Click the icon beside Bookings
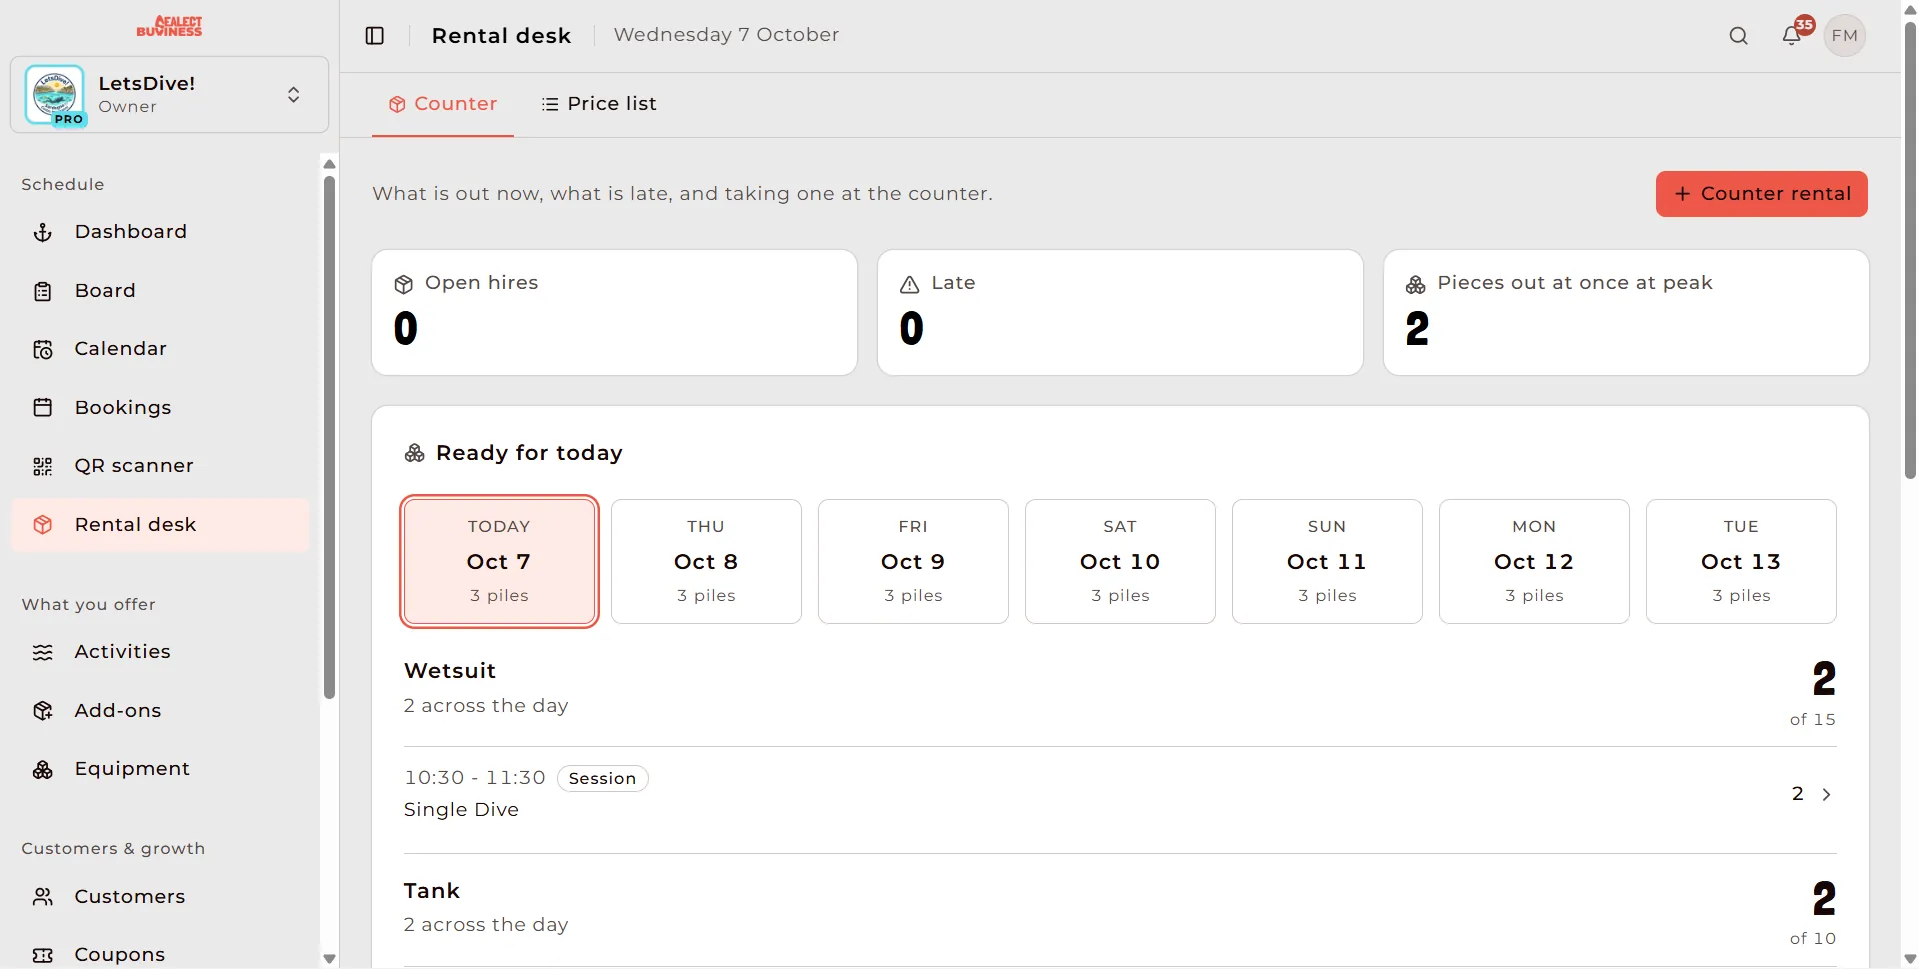This screenshot has width=1919, height=969. [43, 408]
